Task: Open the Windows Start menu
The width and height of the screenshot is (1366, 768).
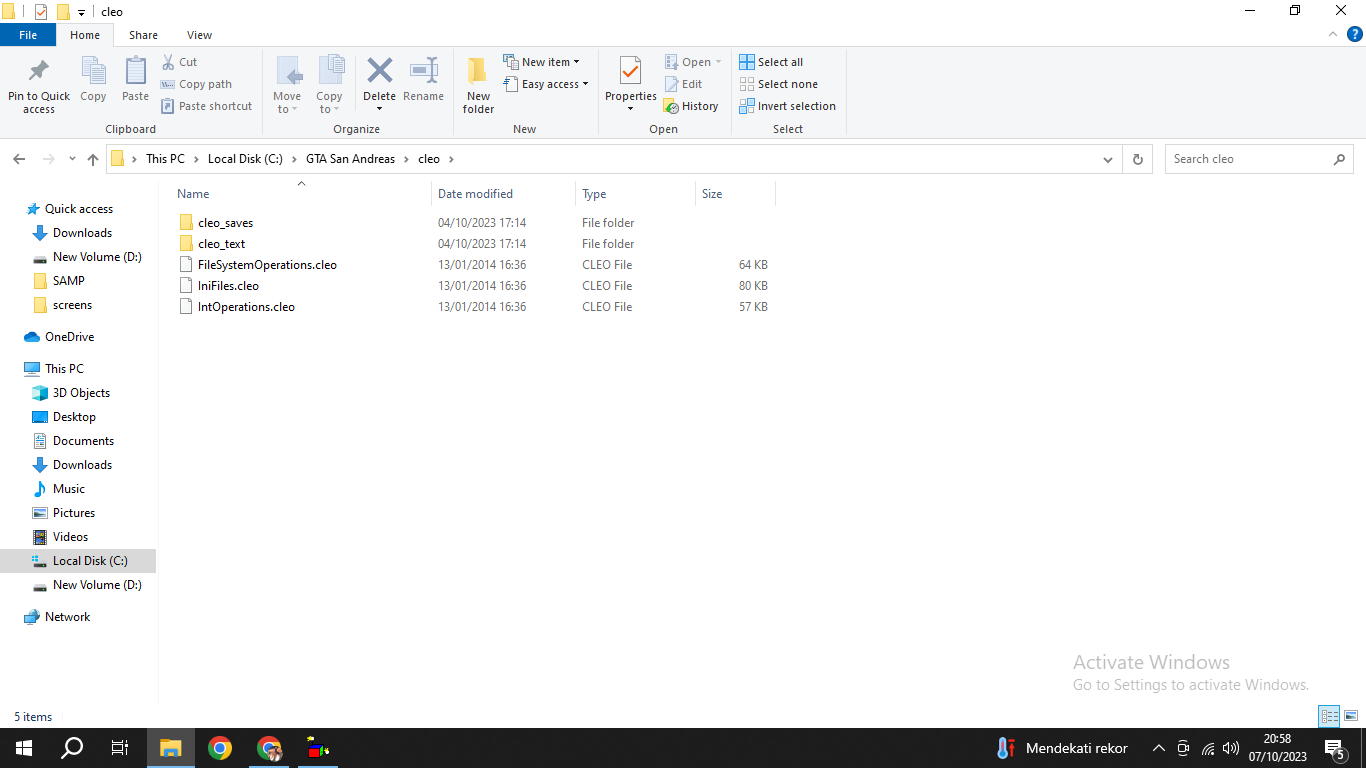Action: click(x=23, y=748)
